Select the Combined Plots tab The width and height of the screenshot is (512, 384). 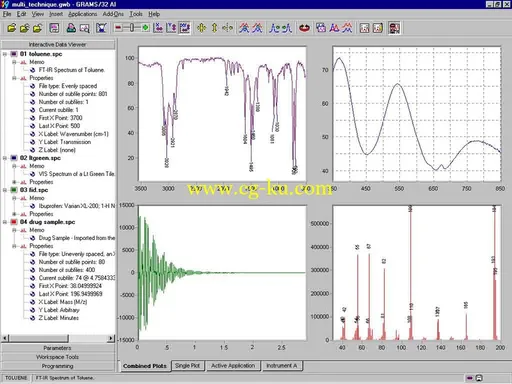point(145,366)
